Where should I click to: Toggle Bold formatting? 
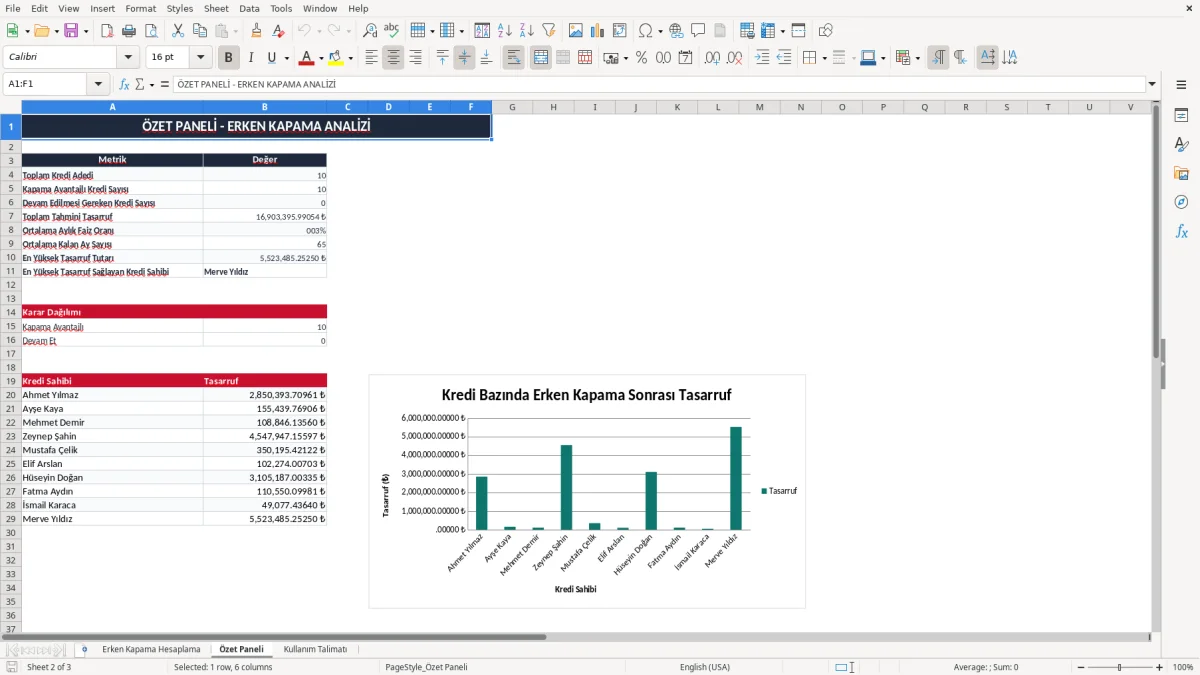[229, 58]
